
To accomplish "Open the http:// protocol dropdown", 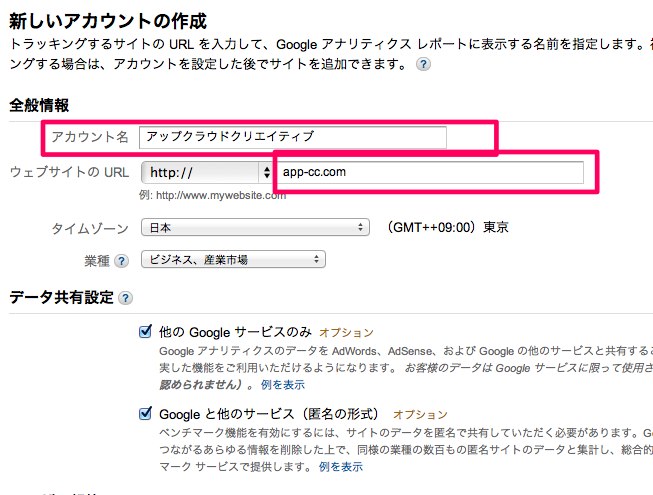I will (207, 172).
